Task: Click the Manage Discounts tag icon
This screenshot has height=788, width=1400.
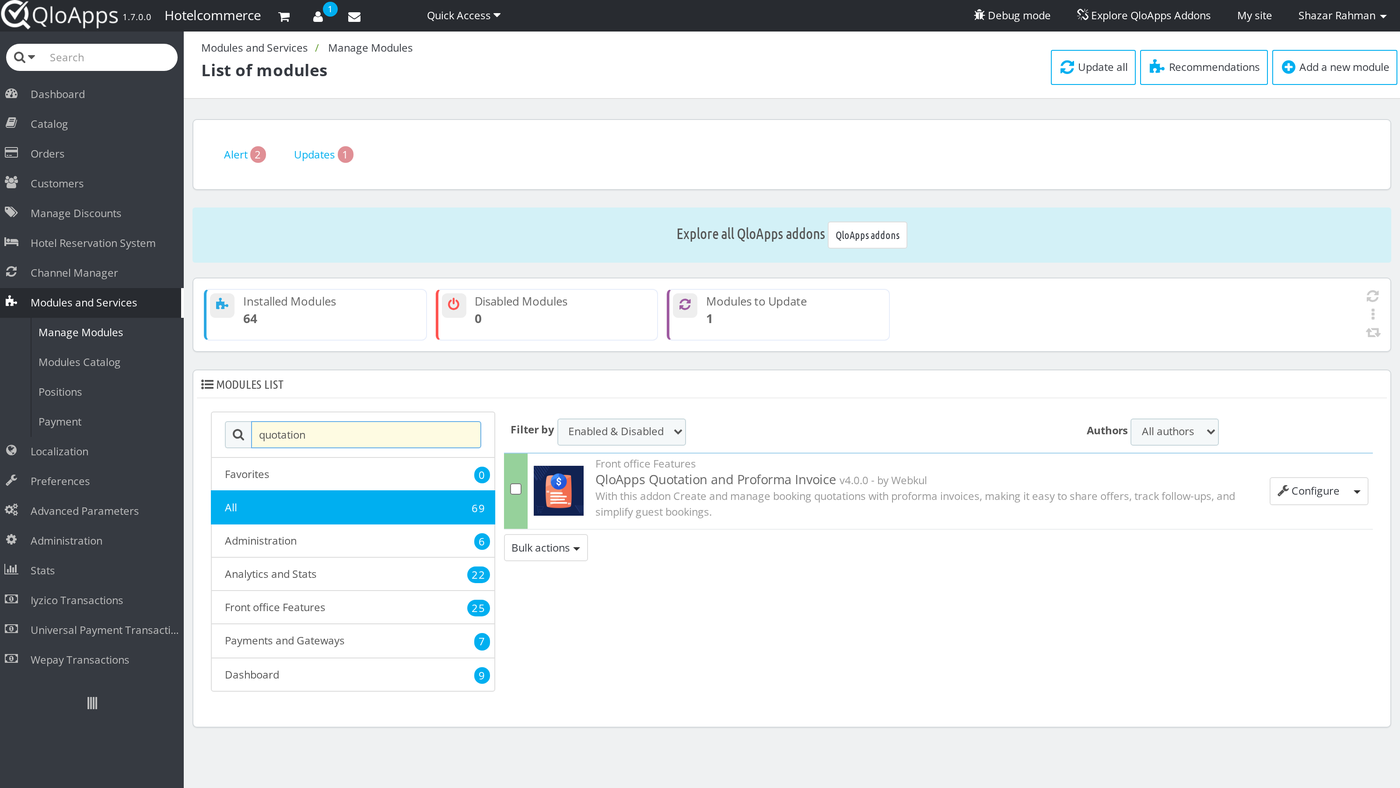Action: (12, 213)
